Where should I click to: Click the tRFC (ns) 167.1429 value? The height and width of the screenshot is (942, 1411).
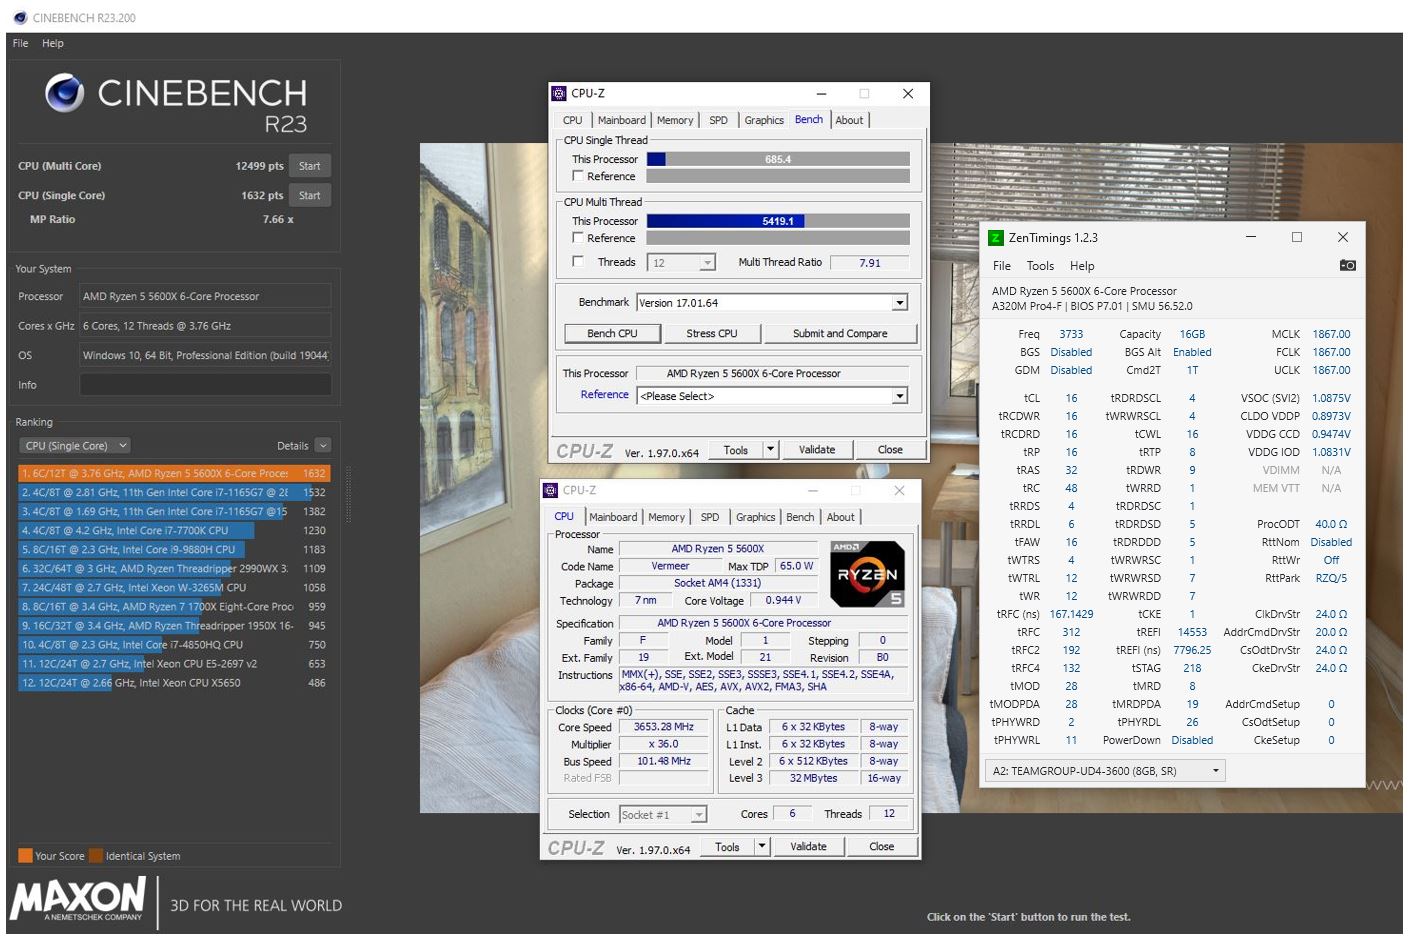[x=1071, y=614]
